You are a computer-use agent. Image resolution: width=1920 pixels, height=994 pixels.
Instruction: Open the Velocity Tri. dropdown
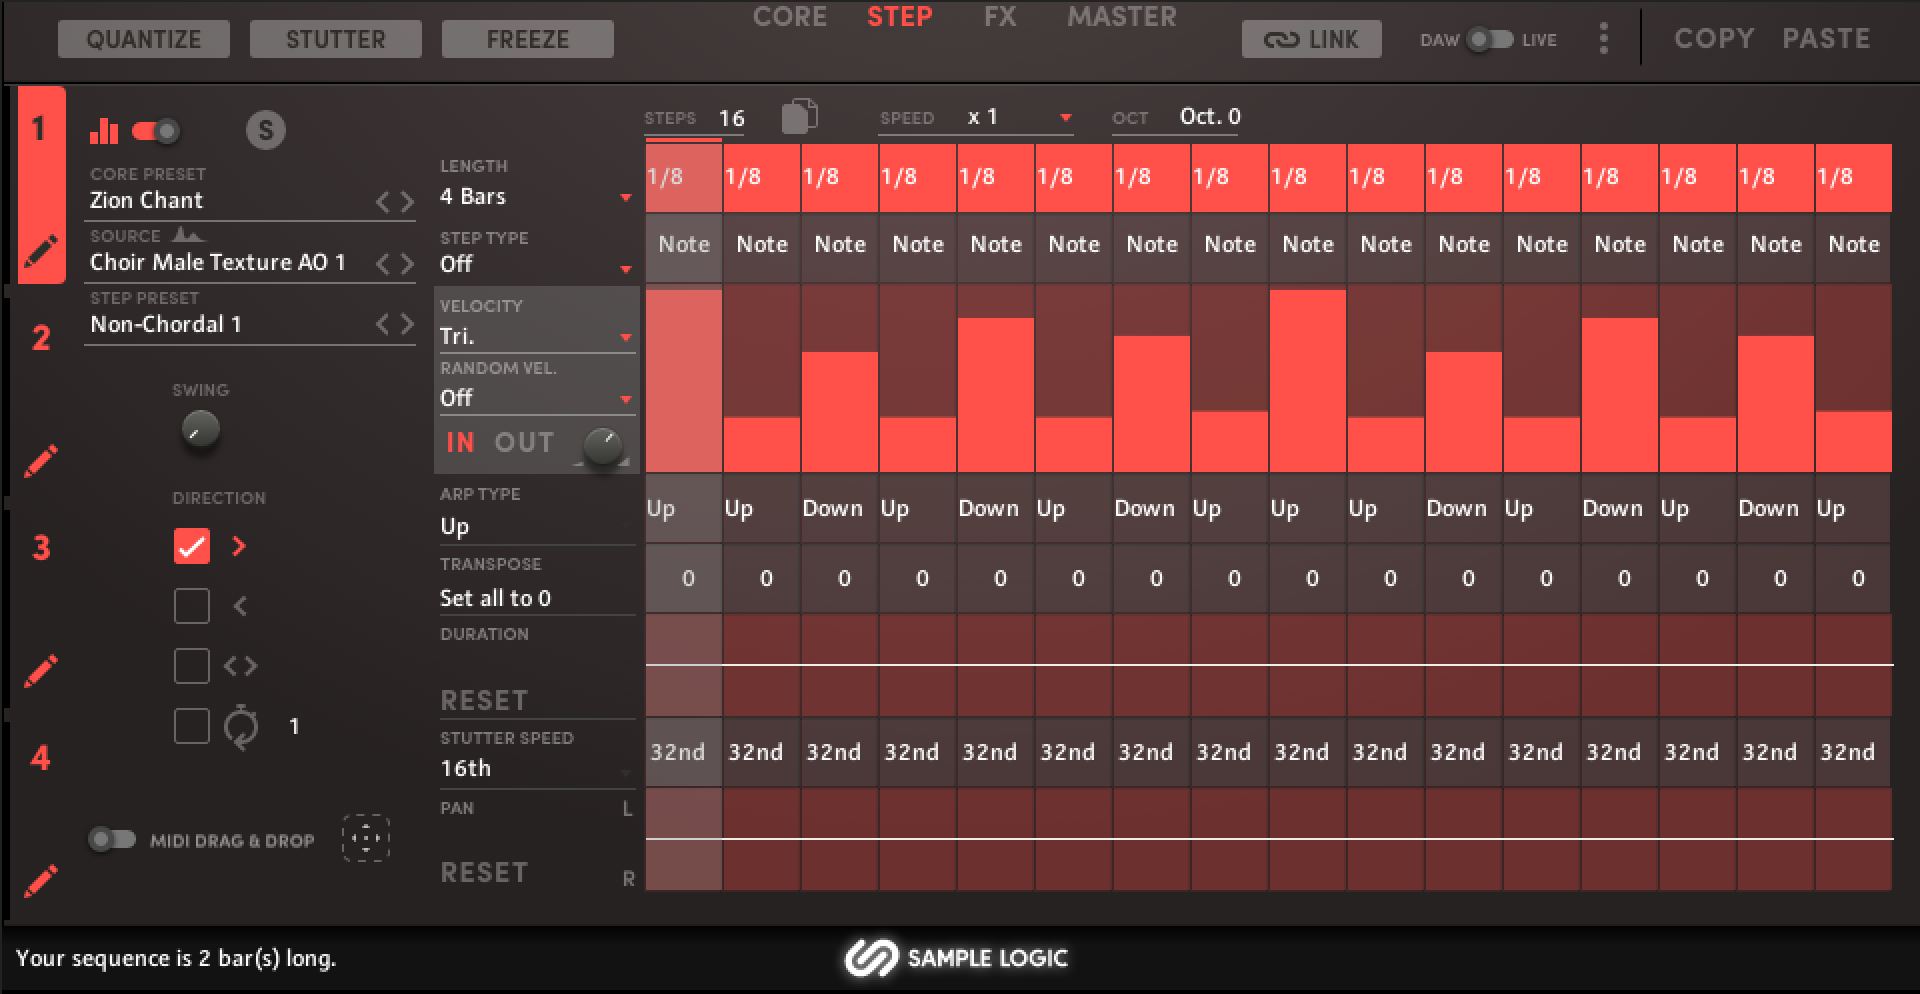[535, 337]
